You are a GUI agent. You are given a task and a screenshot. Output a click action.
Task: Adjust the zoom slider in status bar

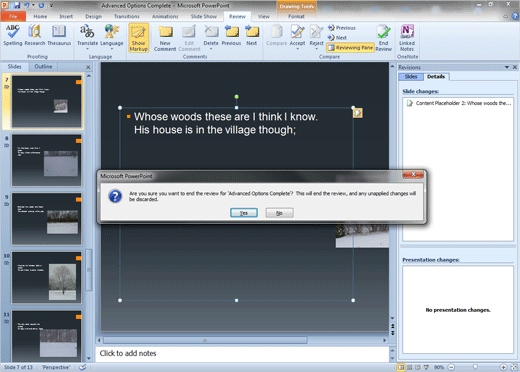point(475,367)
